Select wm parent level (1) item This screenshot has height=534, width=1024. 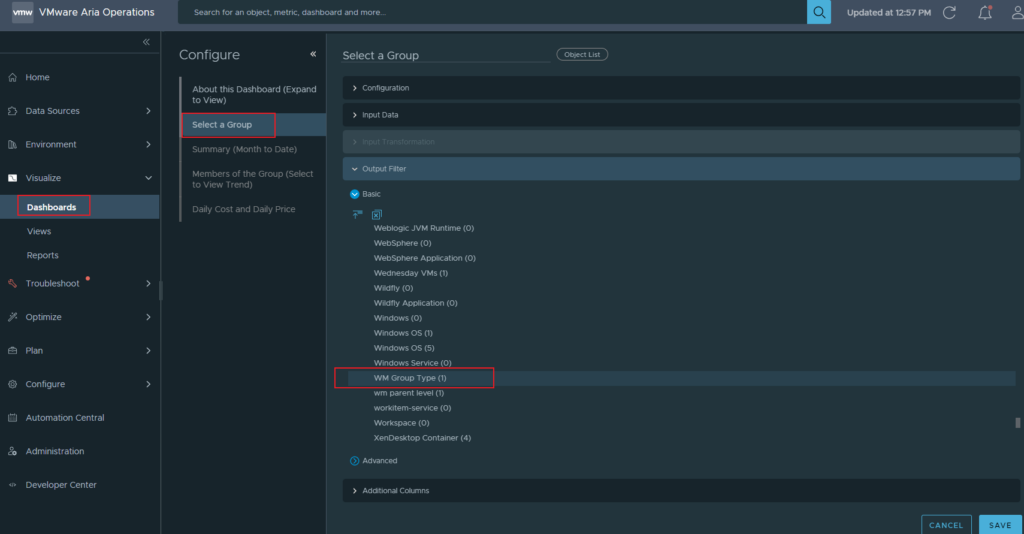[x=409, y=393]
